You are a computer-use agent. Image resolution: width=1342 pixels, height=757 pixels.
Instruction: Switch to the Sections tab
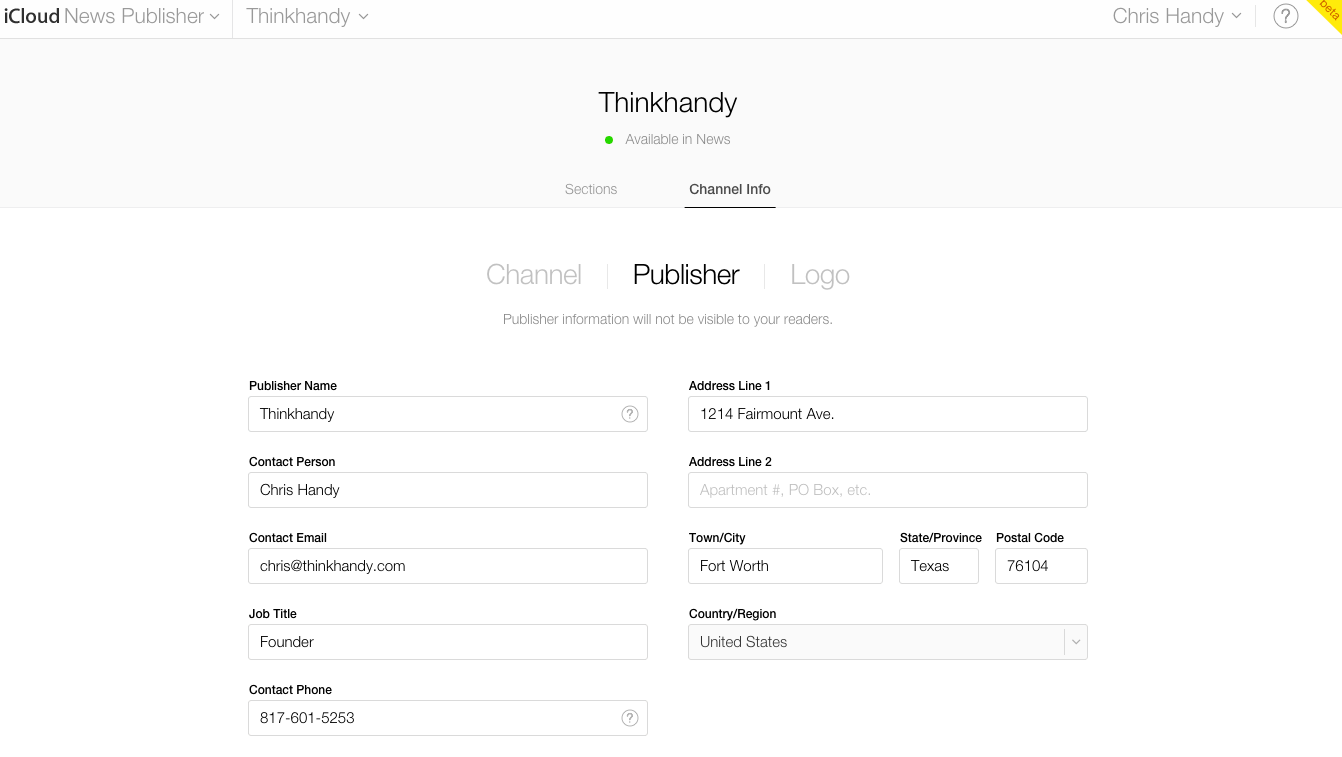pos(591,189)
